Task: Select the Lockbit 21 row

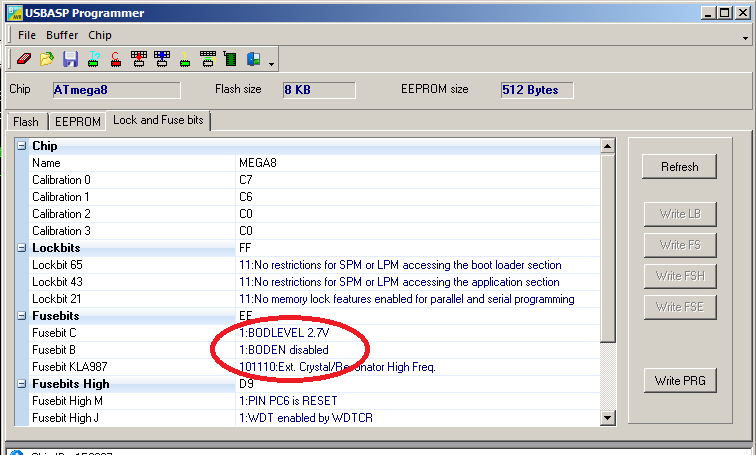Action: [x=315, y=299]
